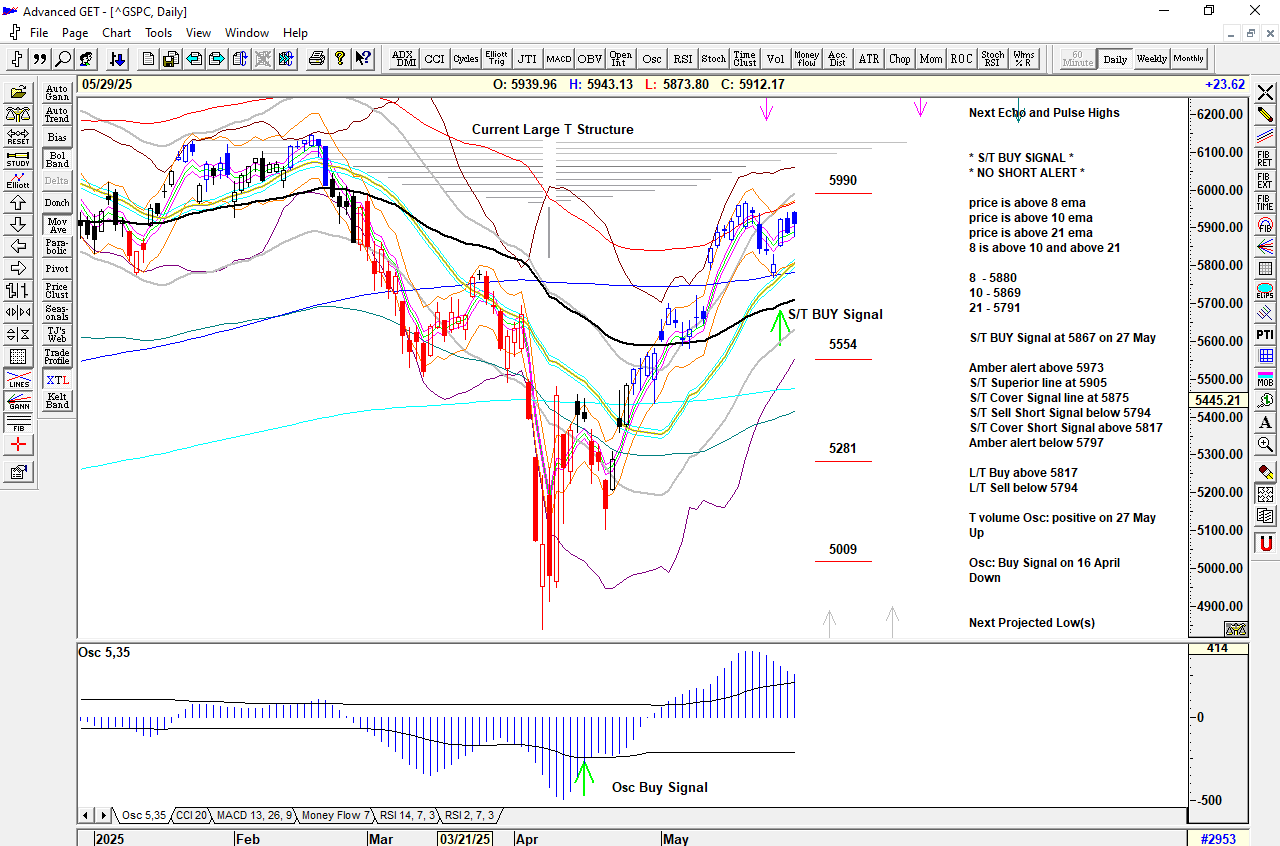Select the Monthly timeframe button

[x=1188, y=59]
